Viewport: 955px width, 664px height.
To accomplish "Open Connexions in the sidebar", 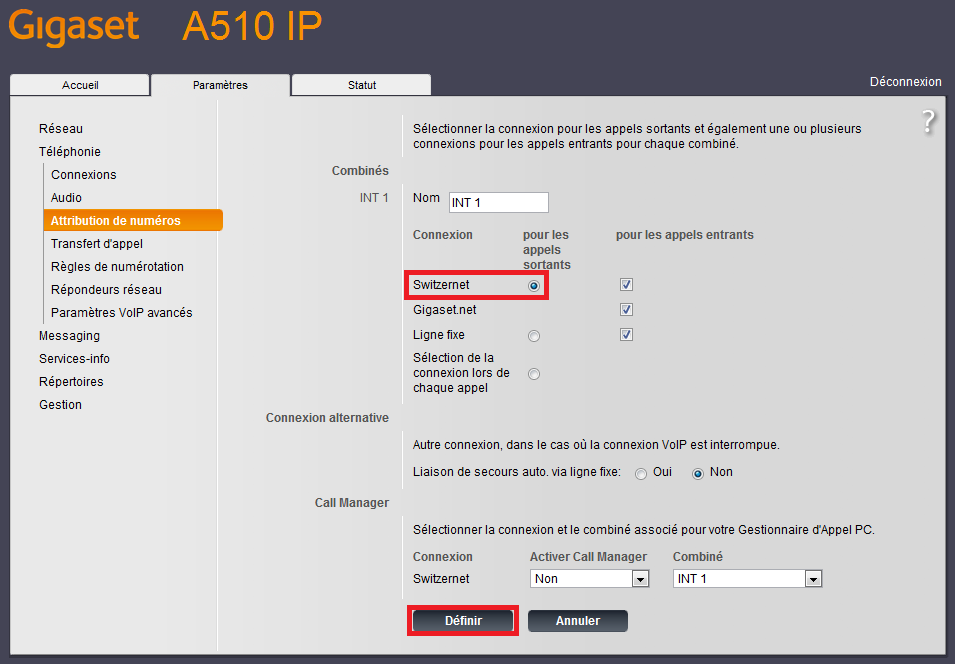I will coord(83,175).
